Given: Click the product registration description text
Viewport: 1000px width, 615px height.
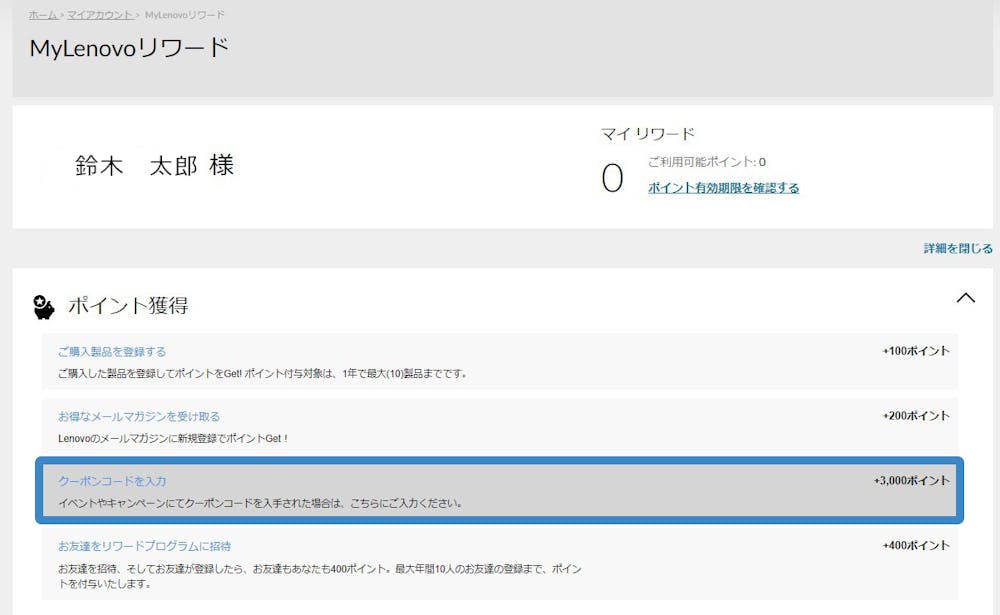Looking at the screenshot, I should click(262, 374).
